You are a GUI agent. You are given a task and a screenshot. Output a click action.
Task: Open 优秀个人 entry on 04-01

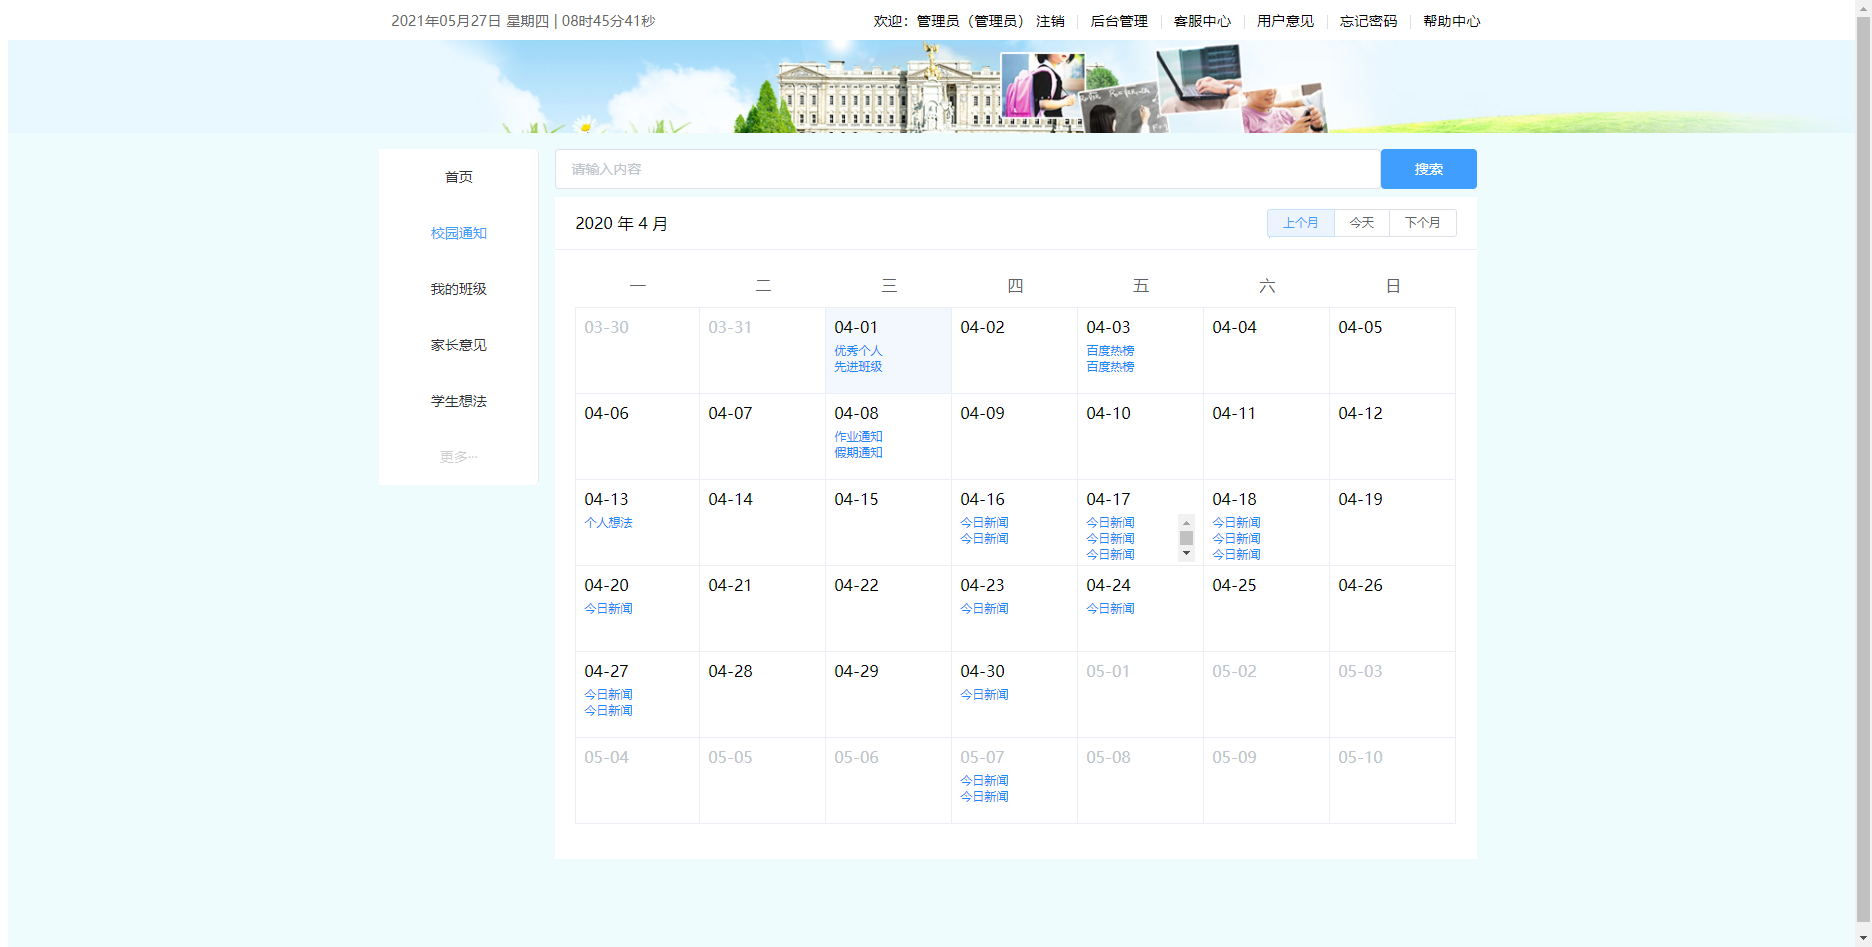pyautogui.click(x=858, y=351)
